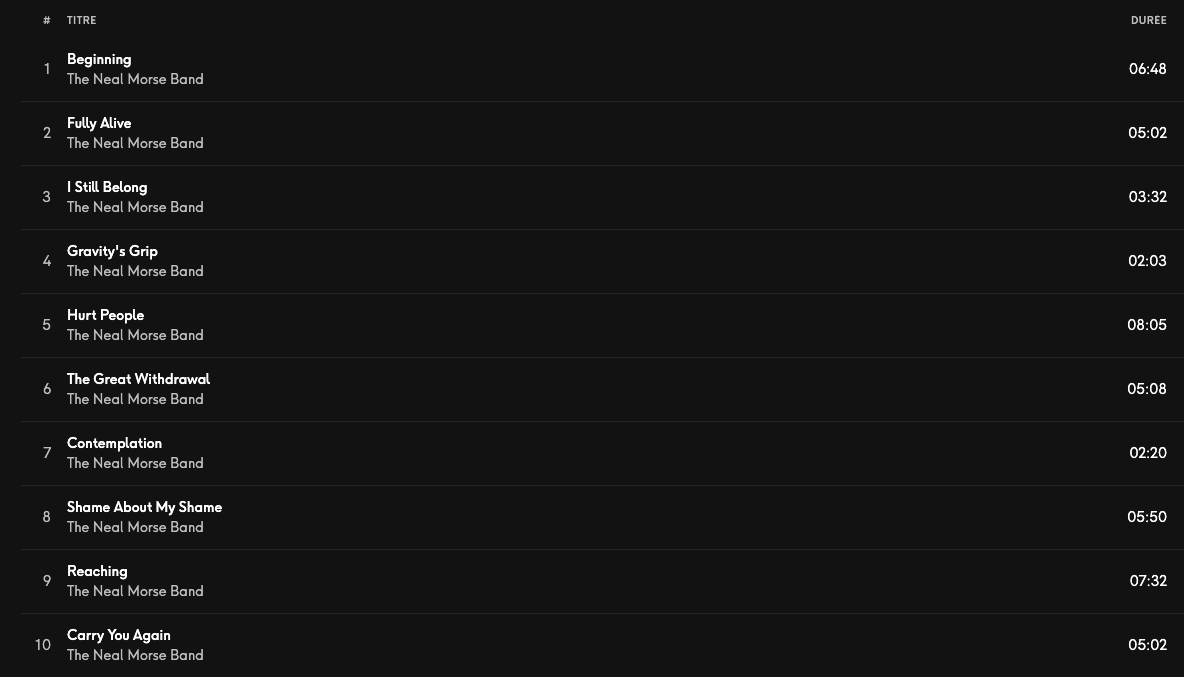Screen dimensions: 1184x677
Task: Open the artist link under Beginning
Action: click(x=135, y=79)
